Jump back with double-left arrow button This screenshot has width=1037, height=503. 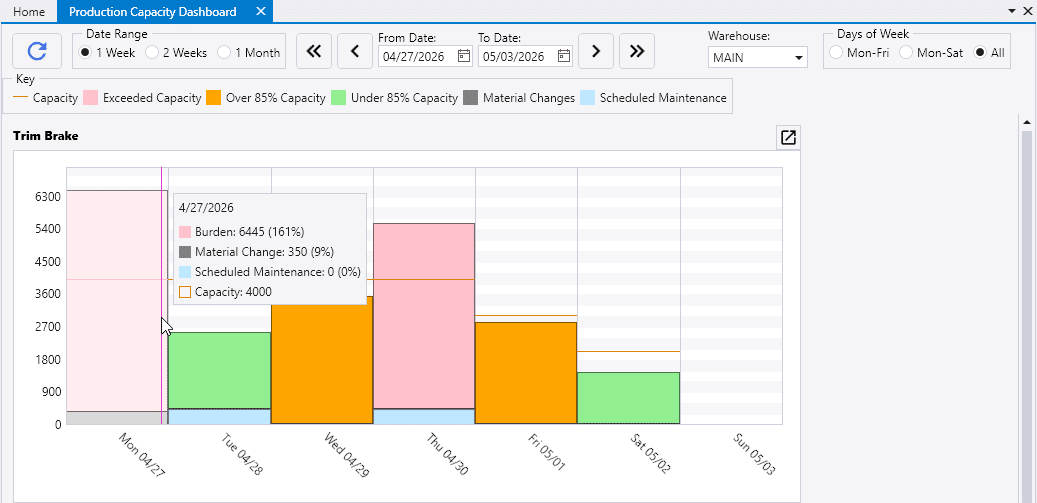[313, 50]
